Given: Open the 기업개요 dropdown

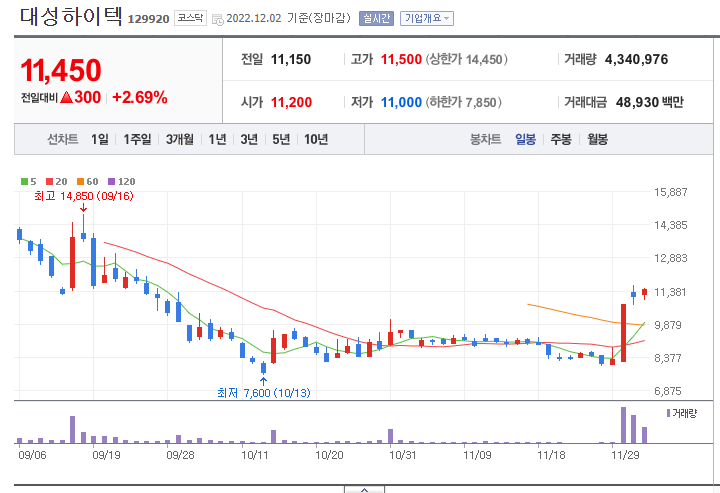Looking at the screenshot, I should coord(427,18).
